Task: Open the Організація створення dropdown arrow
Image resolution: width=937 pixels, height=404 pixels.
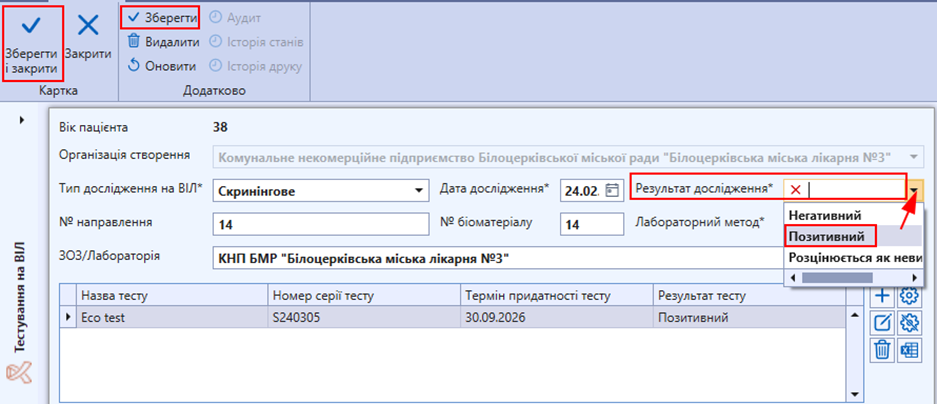Action: [913, 157]
